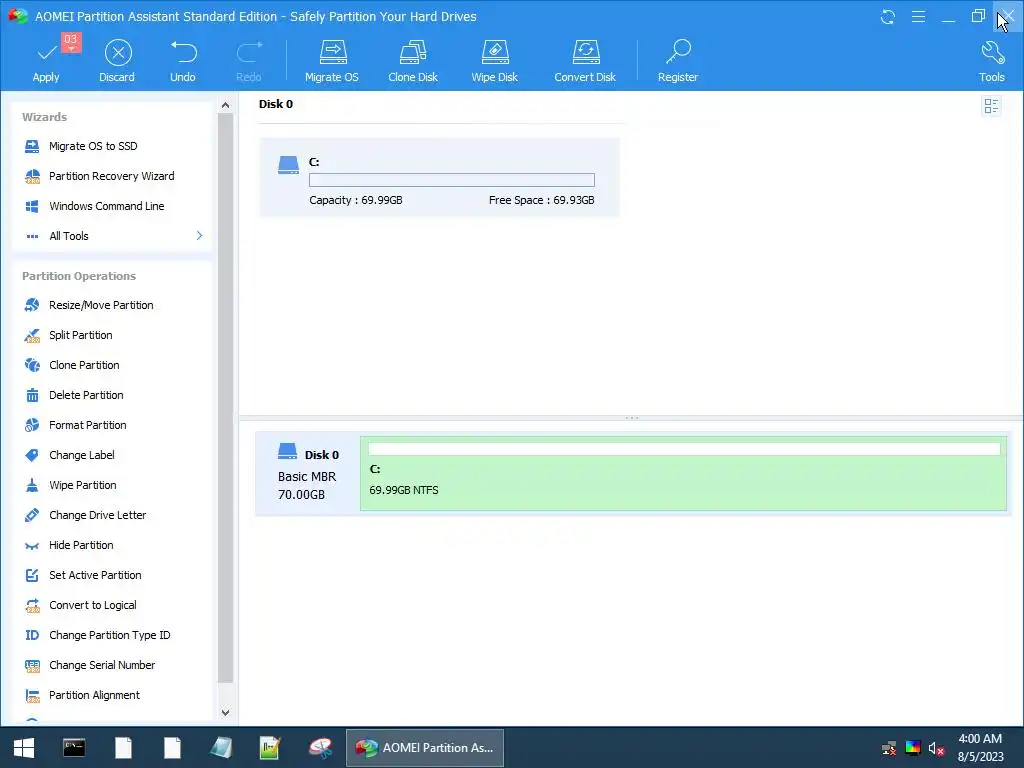This screenshot has height=768, width=1024.
Task: Select the C: partition card in top pane
Action: tap(439, 177)
